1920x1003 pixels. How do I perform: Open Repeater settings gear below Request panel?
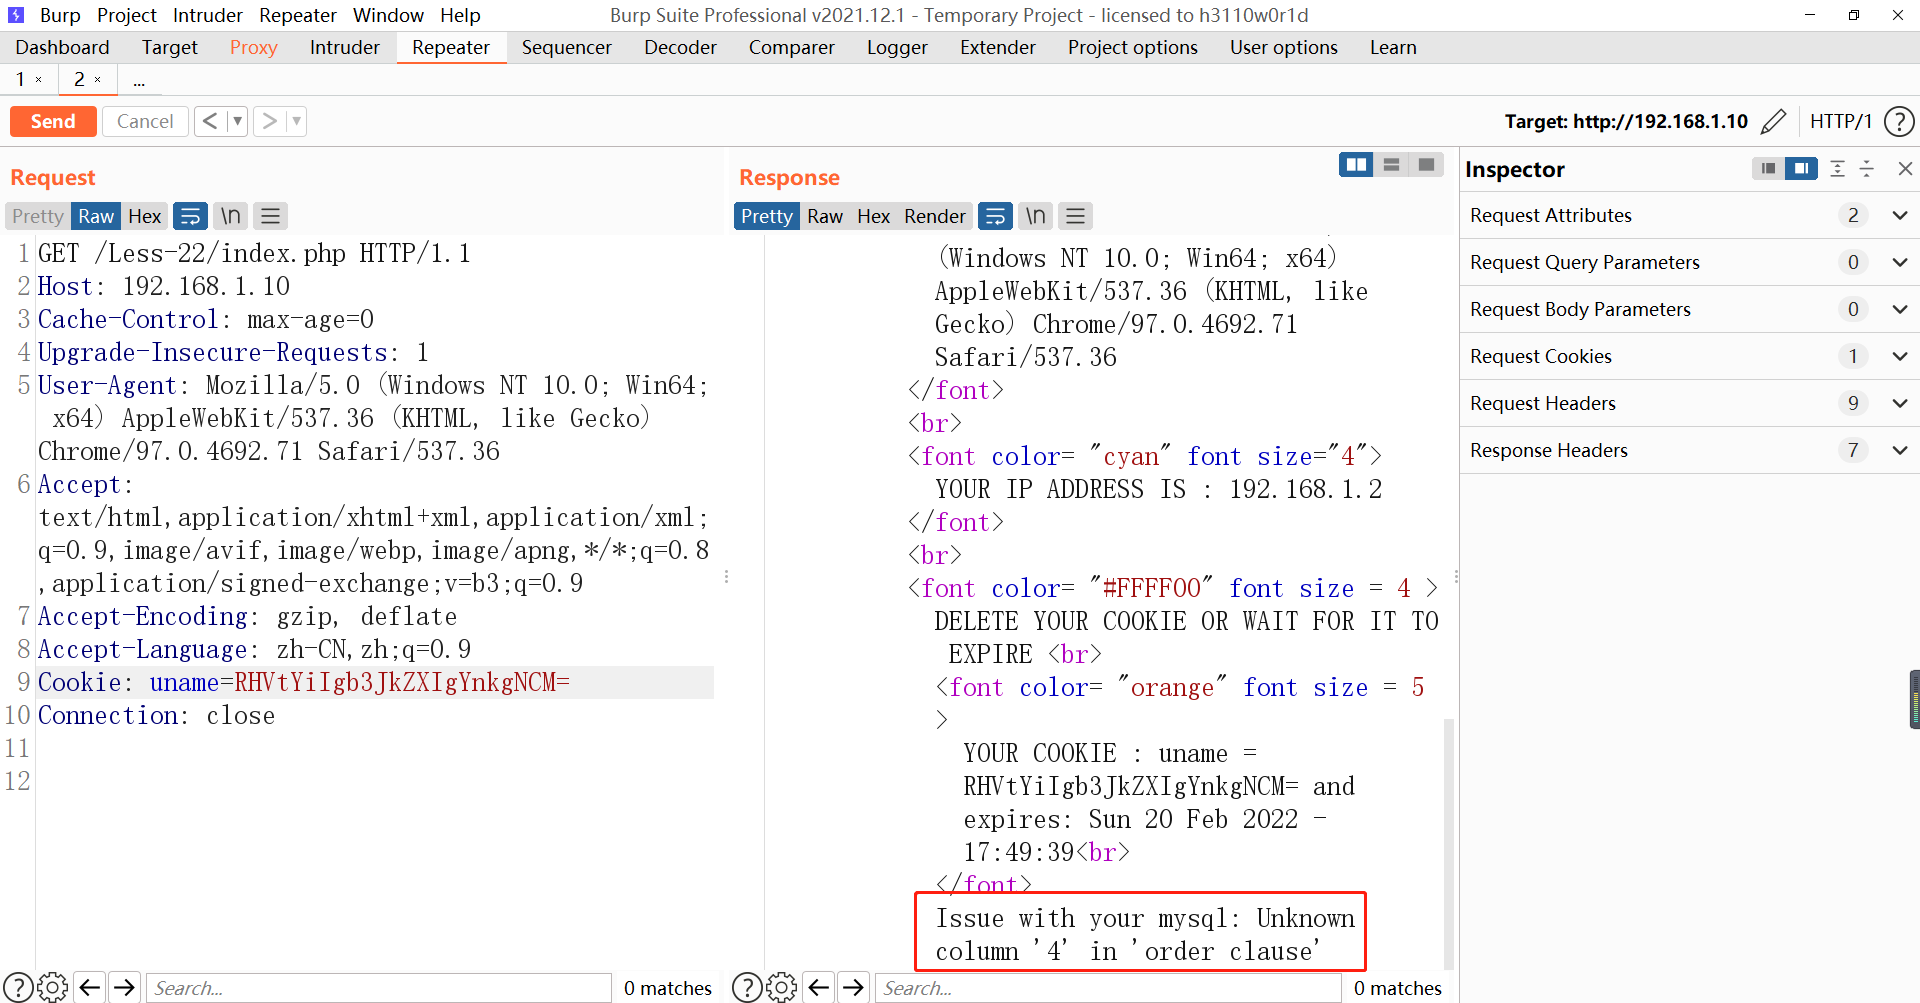(52, 987)
